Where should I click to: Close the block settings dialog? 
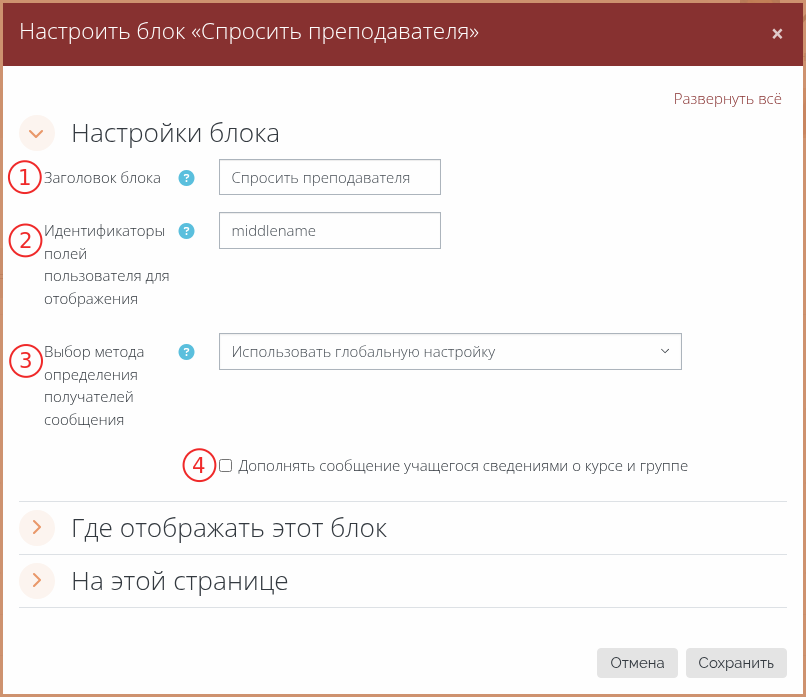[x=777, y=34]
